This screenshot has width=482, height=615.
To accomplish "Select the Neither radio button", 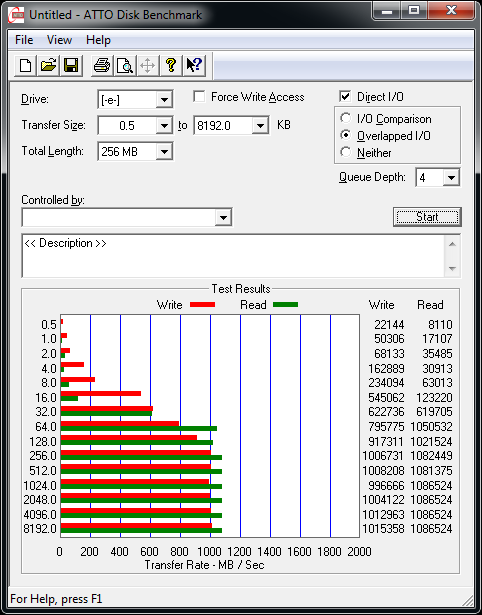I will point(346,152).
